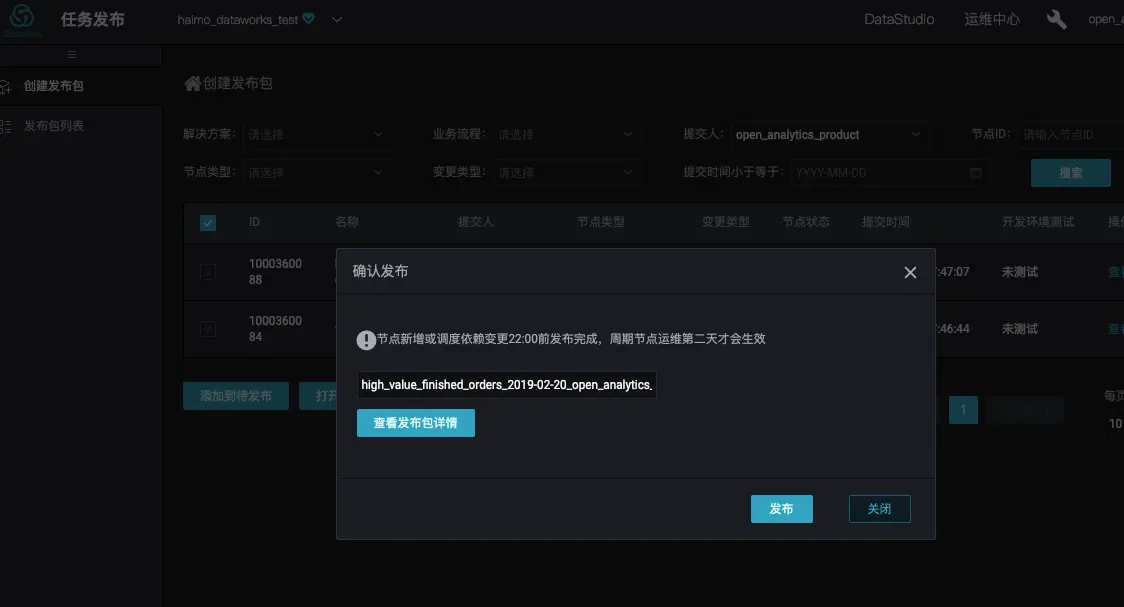Viewport: 1124px width, 607px height.
Task: Open the 节点类型 filter dropdown
Action: coord(316,173)
